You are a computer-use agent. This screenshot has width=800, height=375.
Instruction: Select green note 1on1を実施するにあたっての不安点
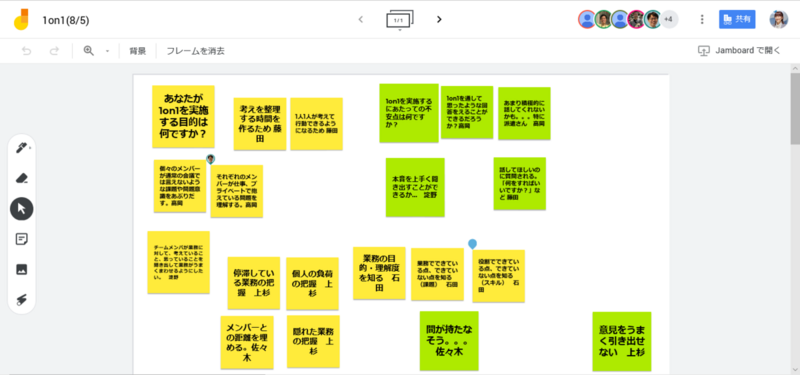pos(409,113)
